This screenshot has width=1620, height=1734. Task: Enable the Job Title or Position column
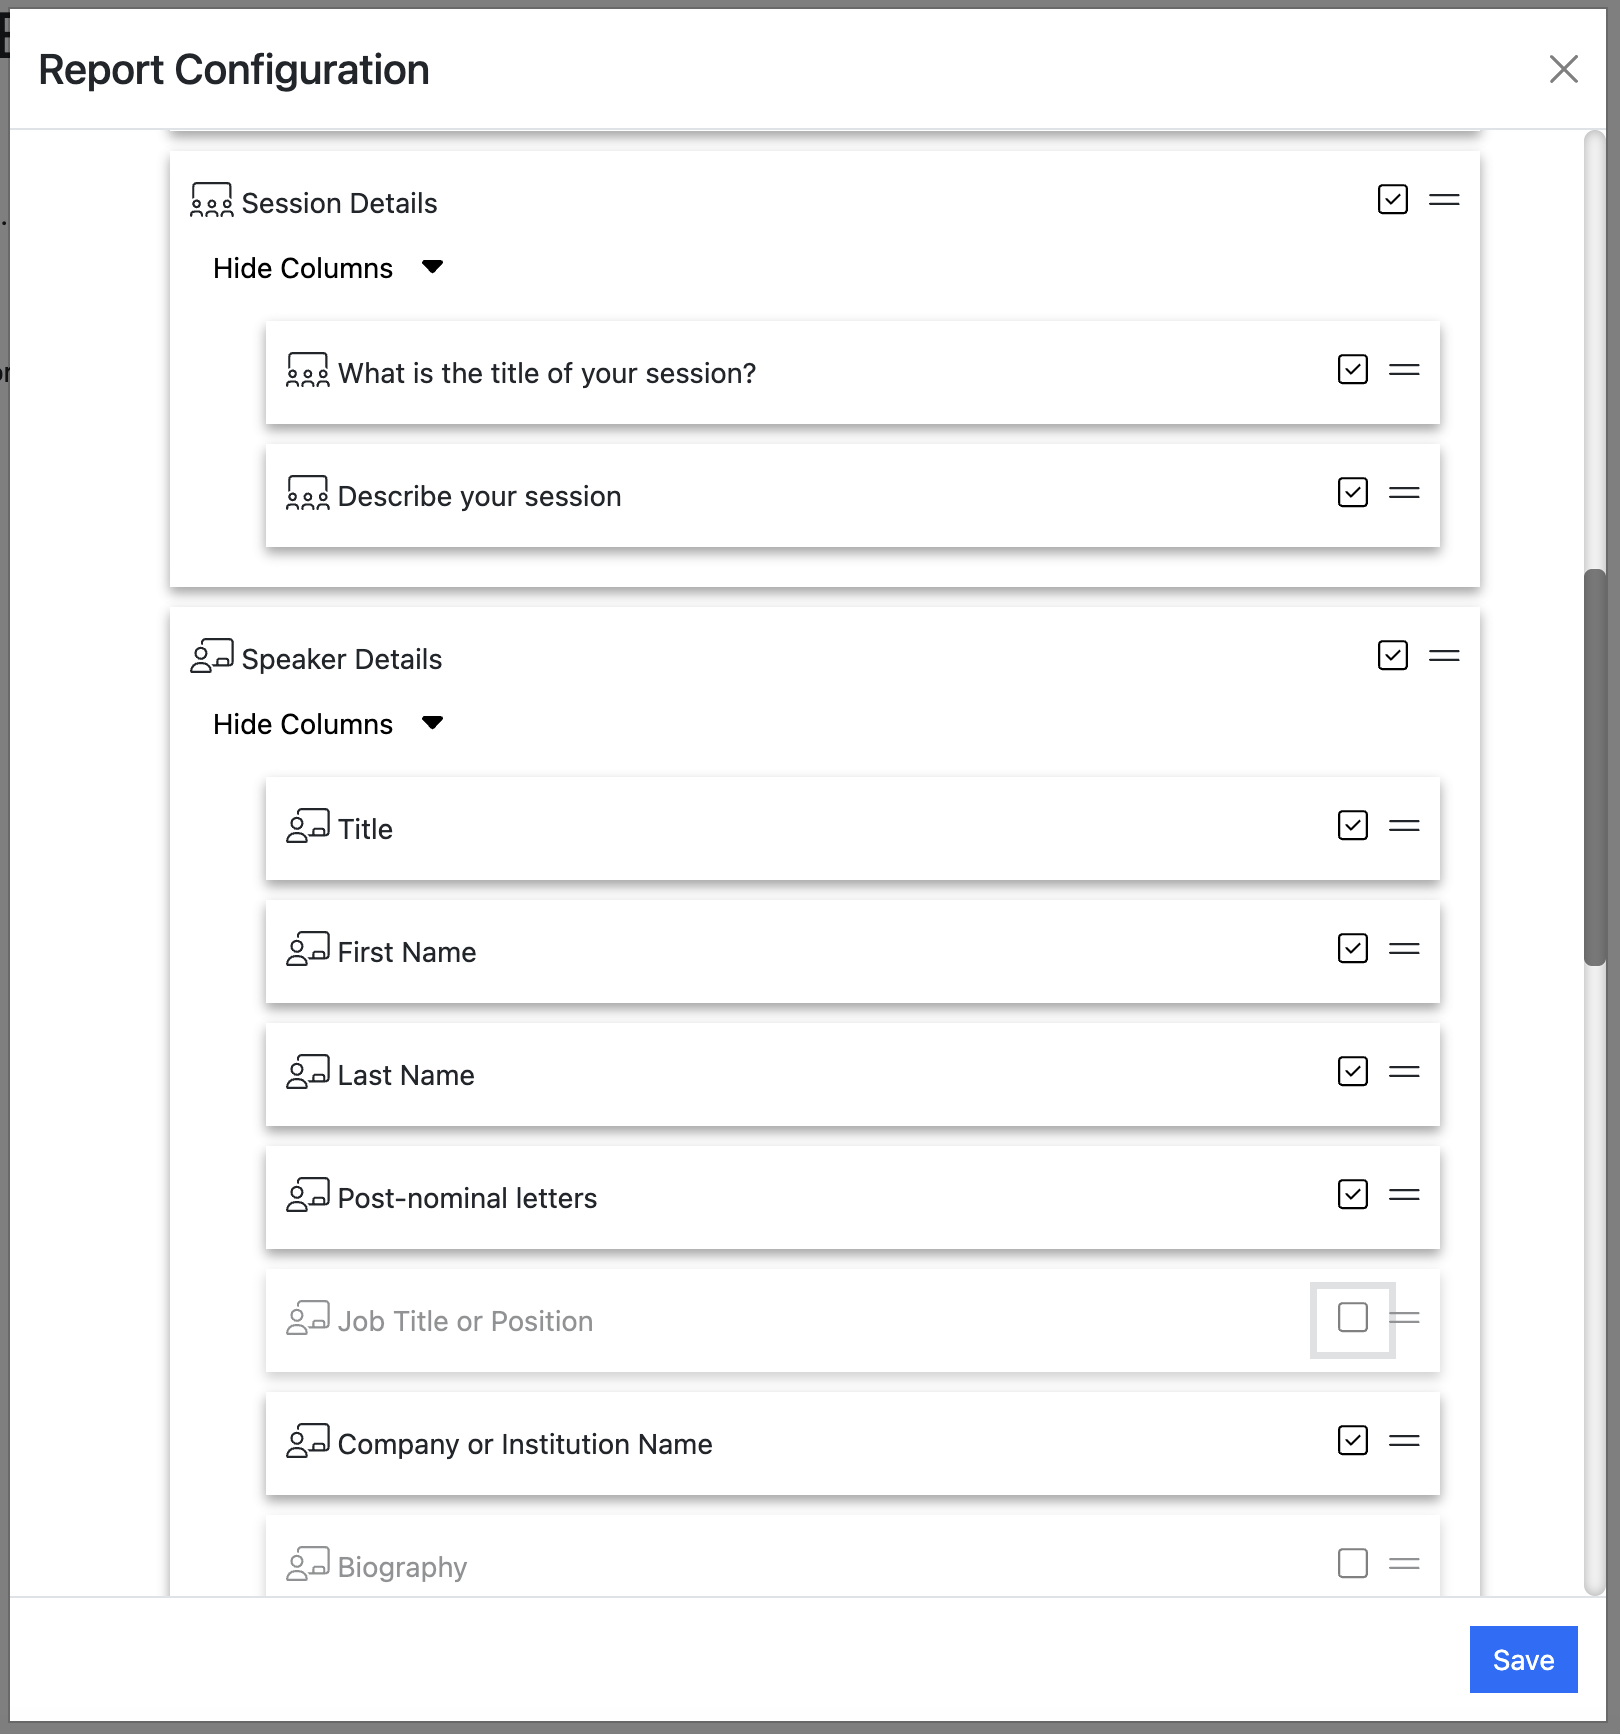coord(1352,1318)
